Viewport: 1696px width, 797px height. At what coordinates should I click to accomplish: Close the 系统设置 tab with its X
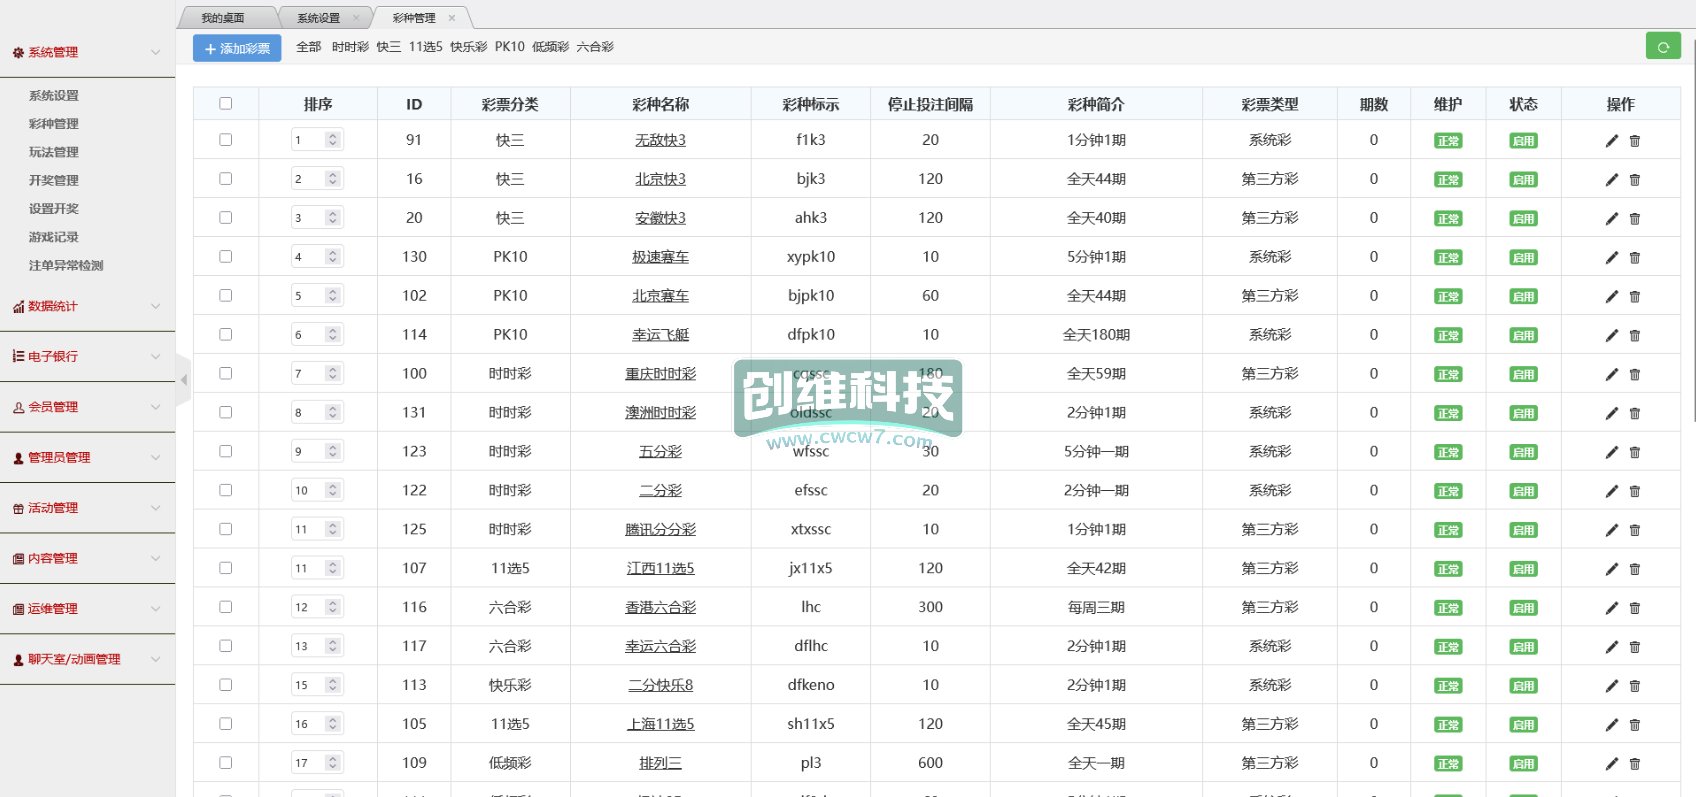(356, 18)
